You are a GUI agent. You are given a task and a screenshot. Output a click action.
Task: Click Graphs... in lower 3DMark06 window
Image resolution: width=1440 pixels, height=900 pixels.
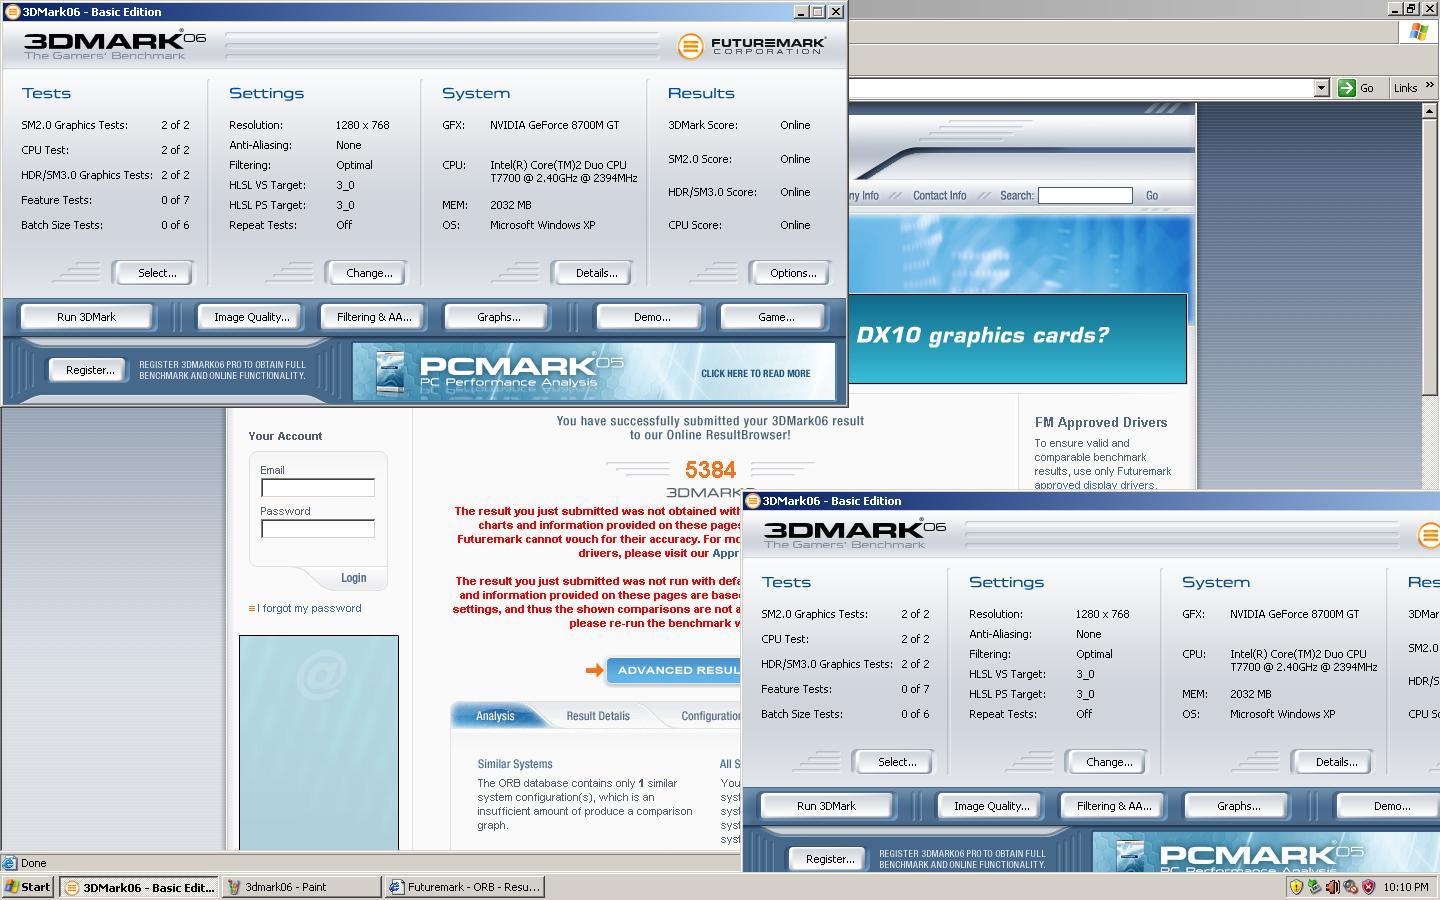[x=1238, y=806]
